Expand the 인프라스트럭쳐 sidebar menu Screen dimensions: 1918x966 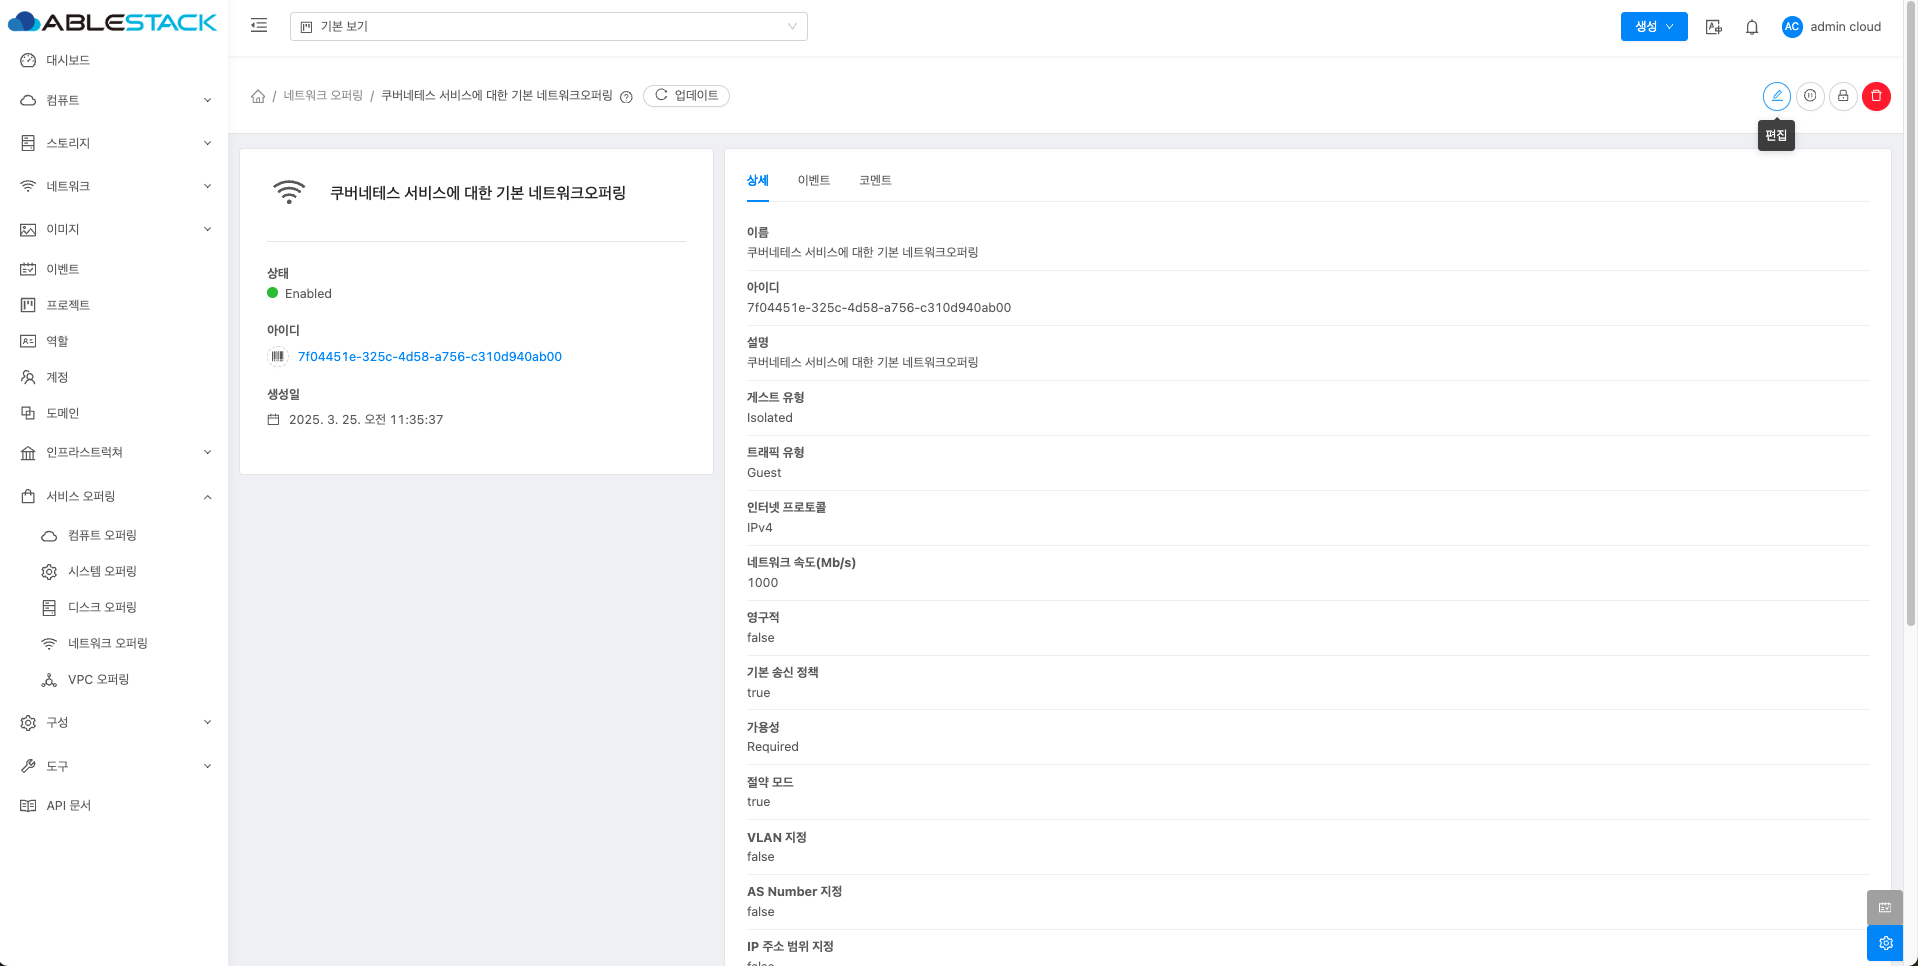(x=115, y=452)
